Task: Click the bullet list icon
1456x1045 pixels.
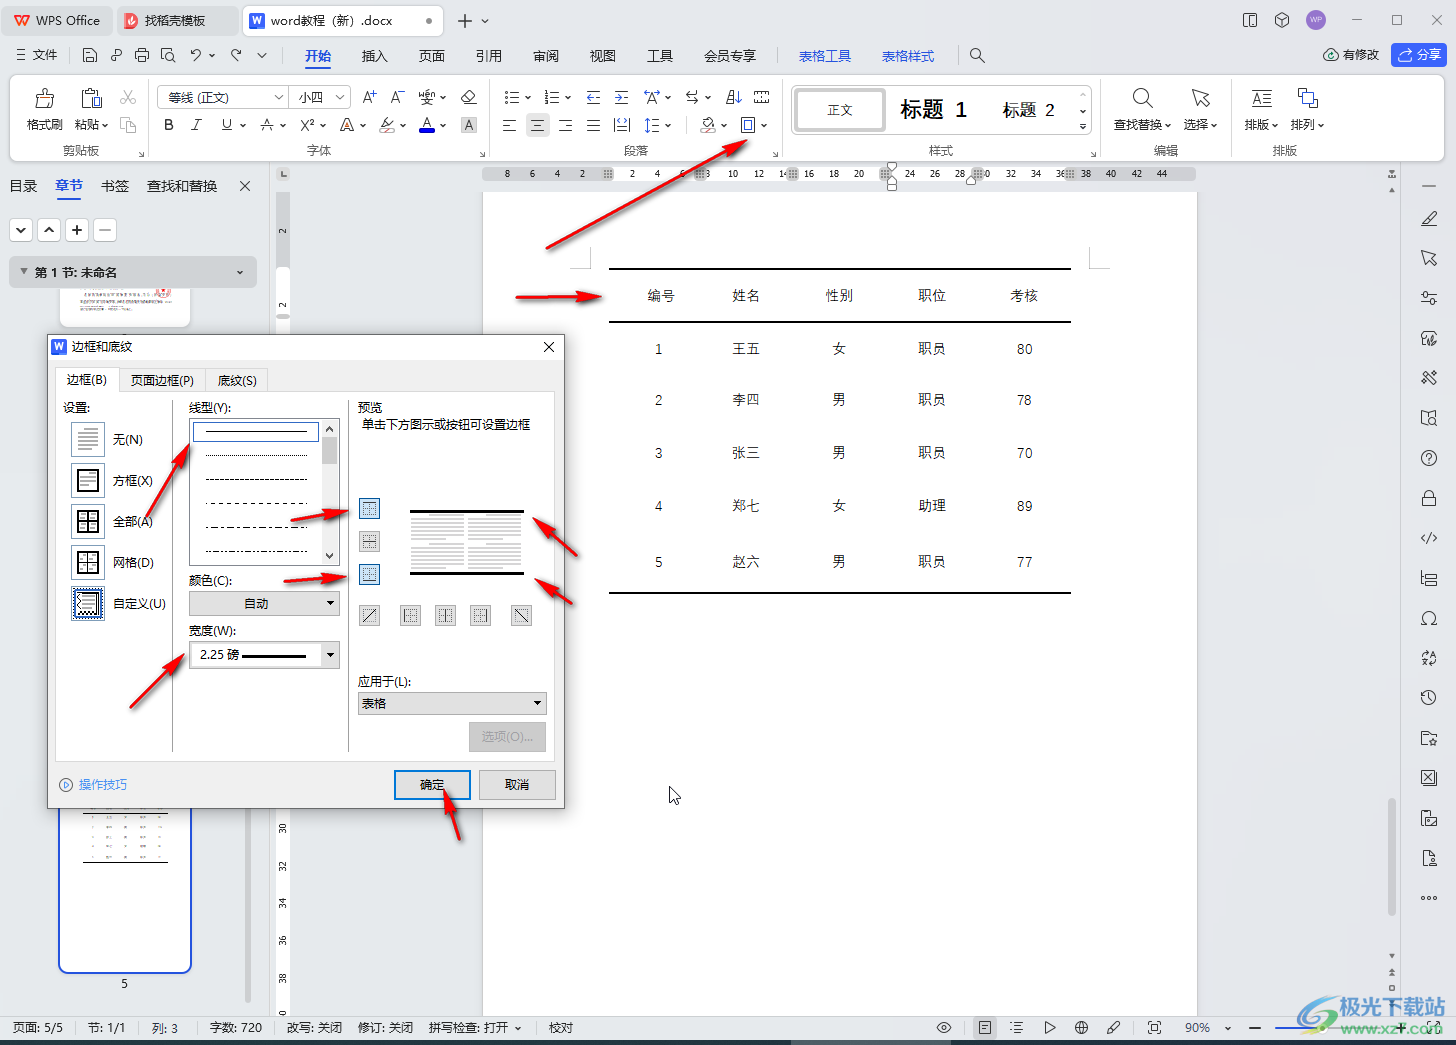Action: click(511, 97)
